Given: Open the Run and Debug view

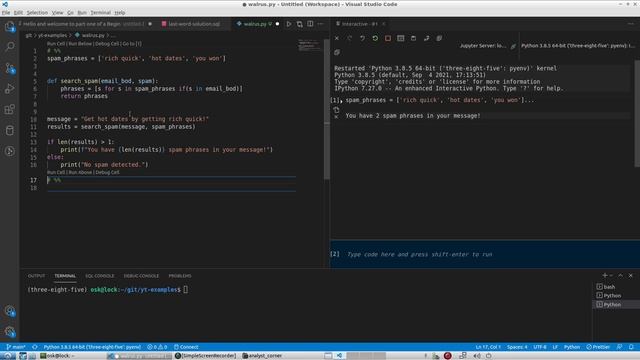Looking at the screenshot, I should tap(9, 89).
